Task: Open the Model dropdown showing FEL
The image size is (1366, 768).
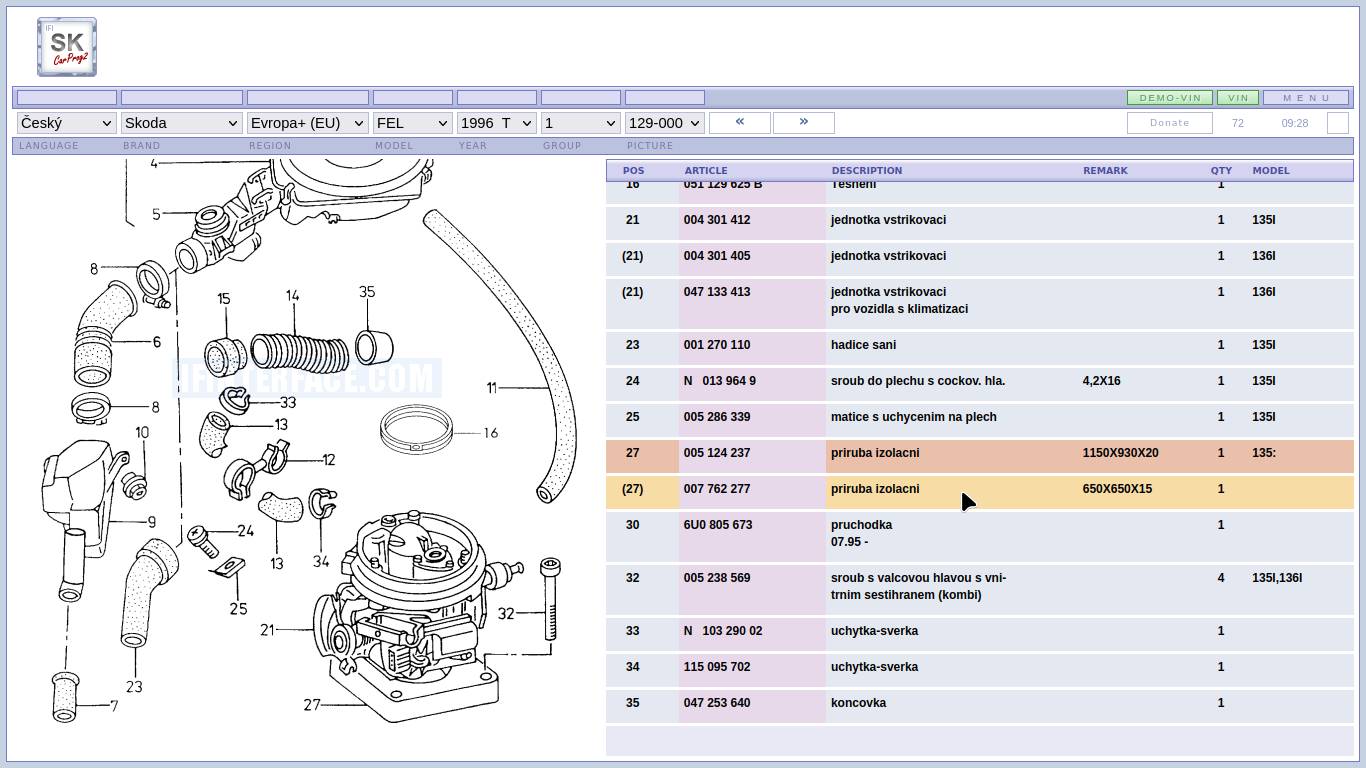Action: pos(412,123)
